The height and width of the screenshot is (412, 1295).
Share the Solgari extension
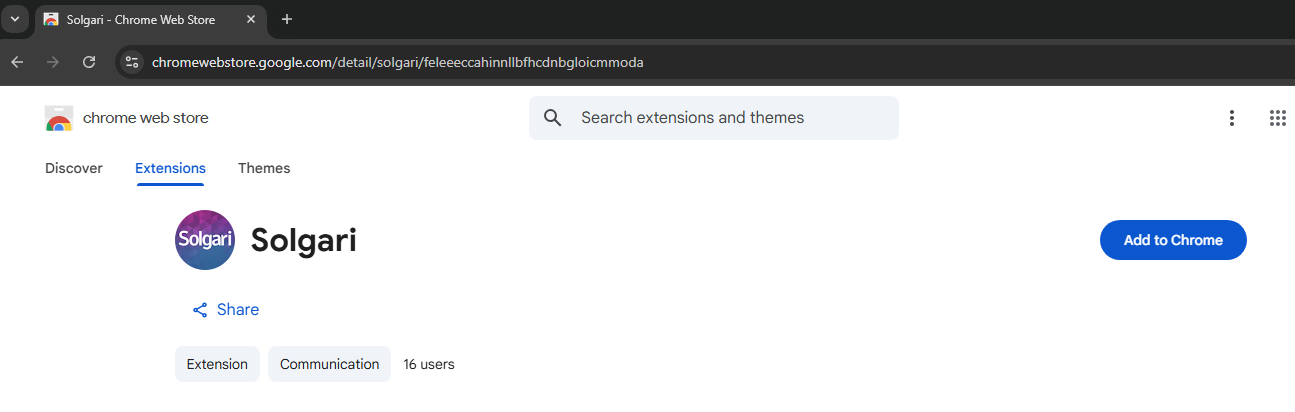(x=226, y=310)
